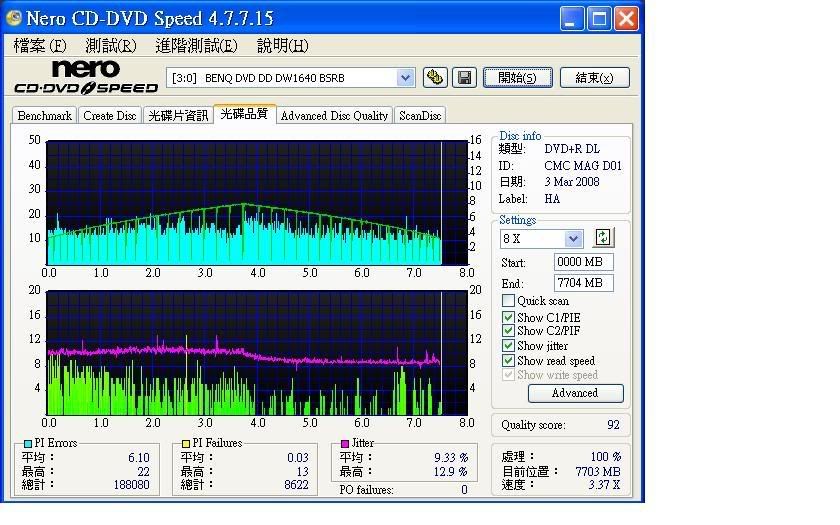
Task: Click the Advanced settings button
Action: [575, 393]
